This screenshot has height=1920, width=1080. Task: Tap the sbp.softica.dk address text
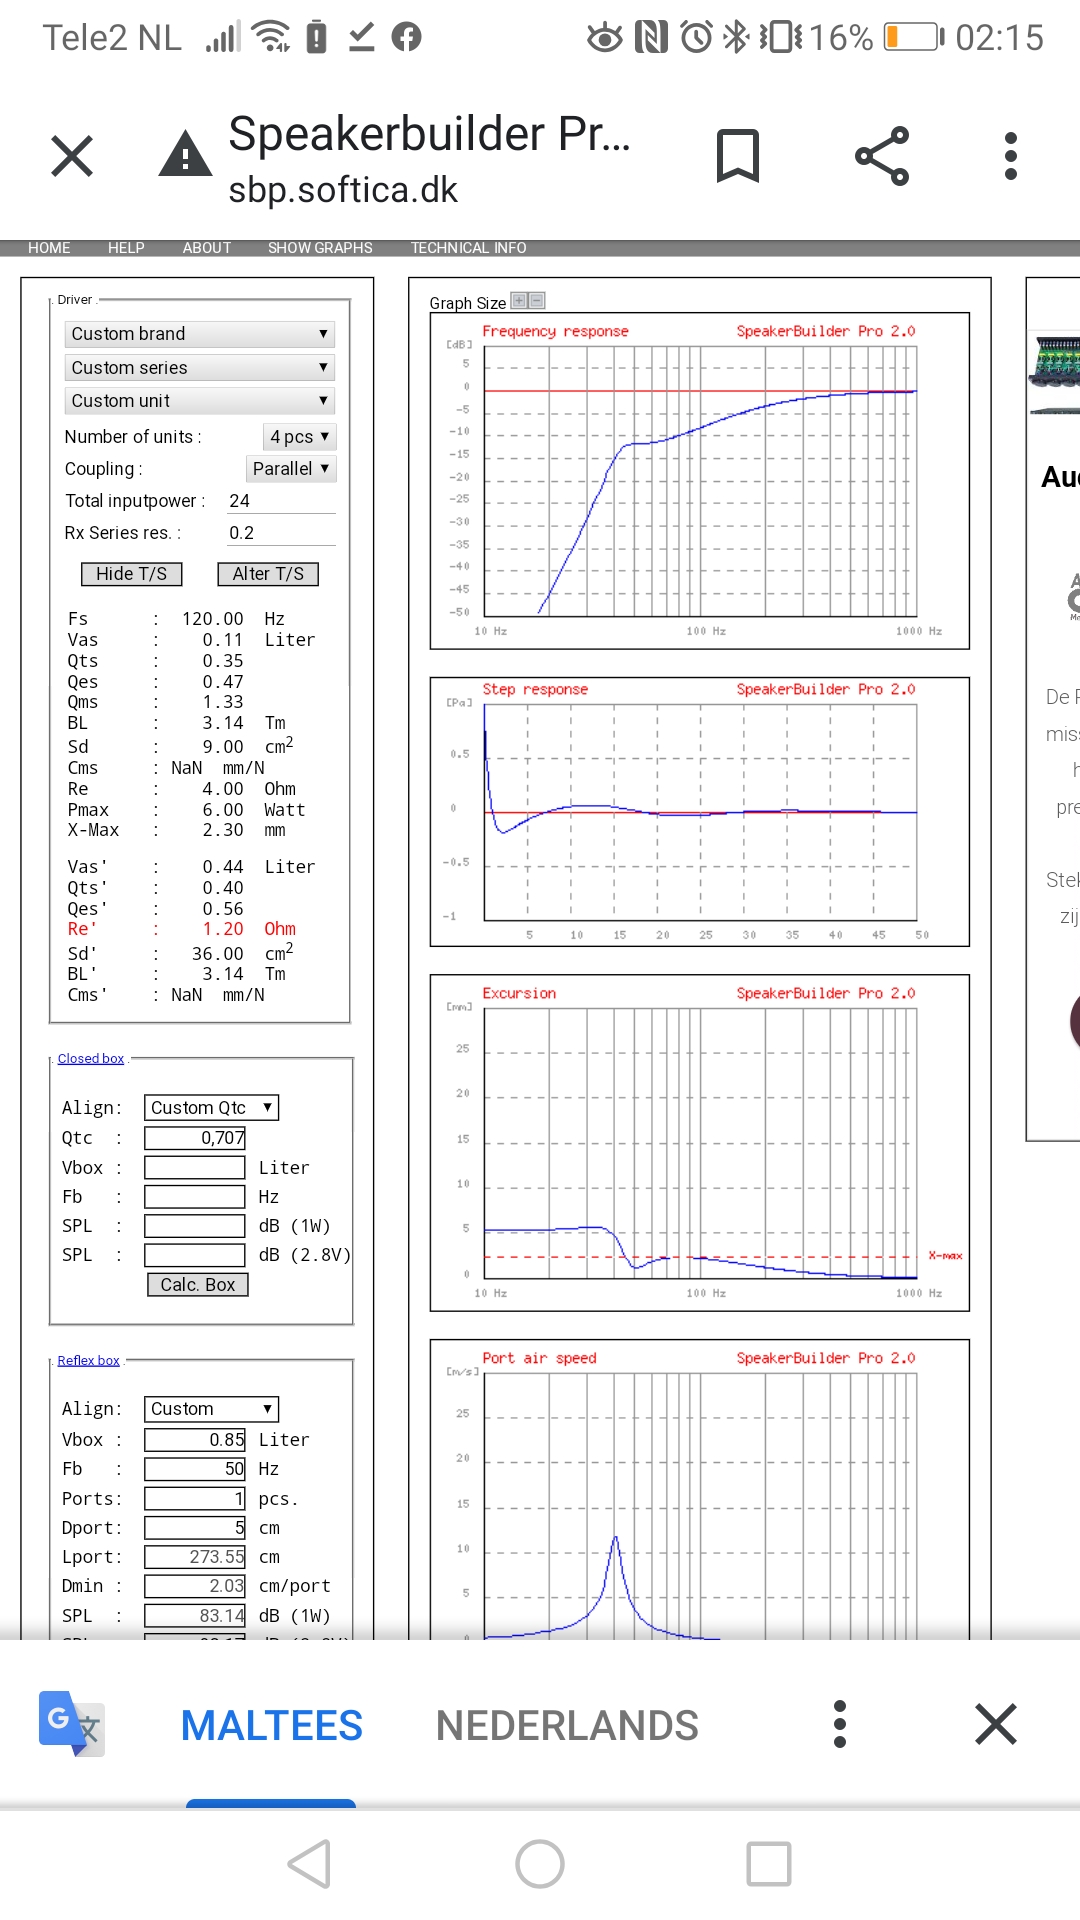click(x=343, y=190)
